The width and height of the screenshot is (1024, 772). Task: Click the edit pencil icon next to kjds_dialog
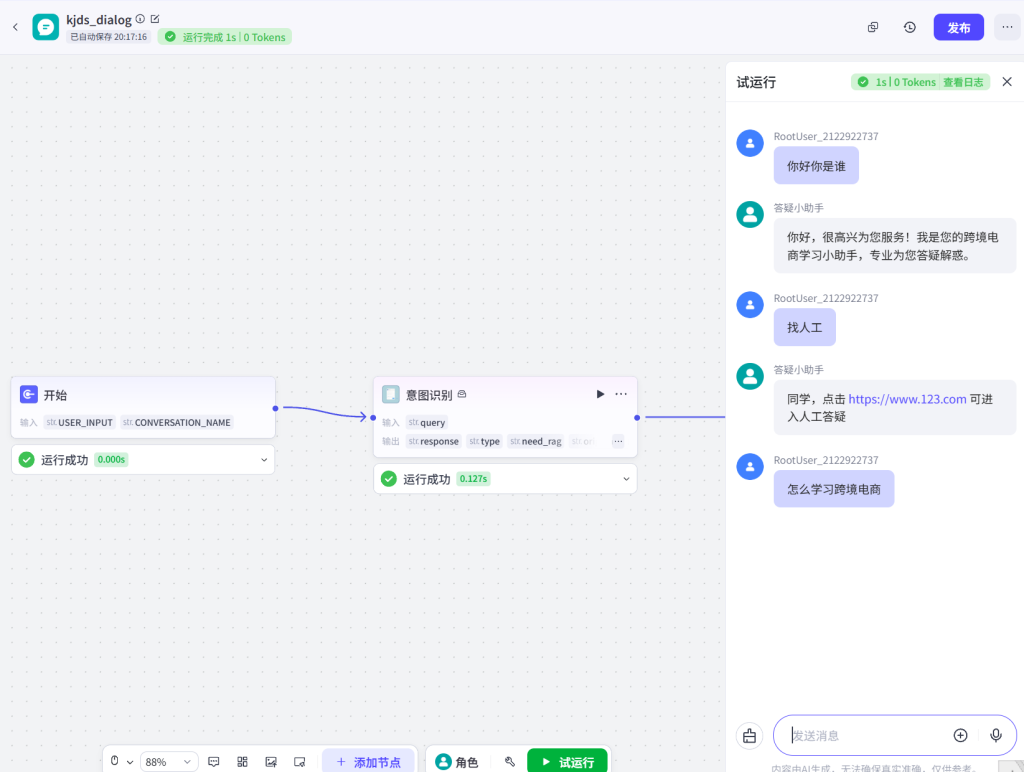pyautogui.click(x=155, y=19)
